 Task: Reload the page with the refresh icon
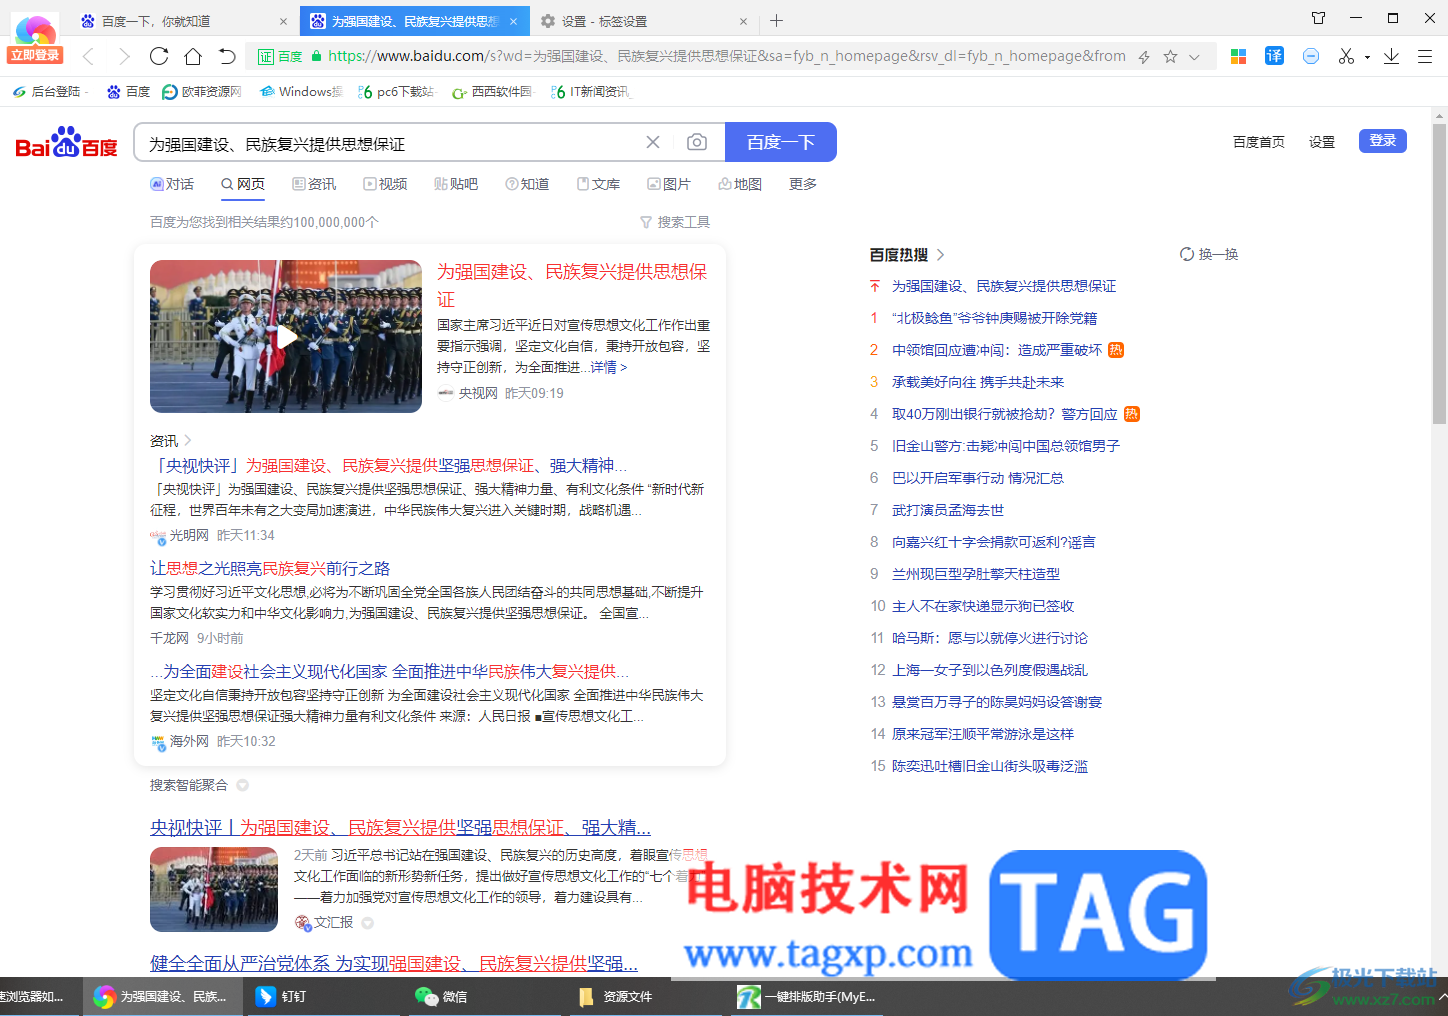(x=159, y=56)
